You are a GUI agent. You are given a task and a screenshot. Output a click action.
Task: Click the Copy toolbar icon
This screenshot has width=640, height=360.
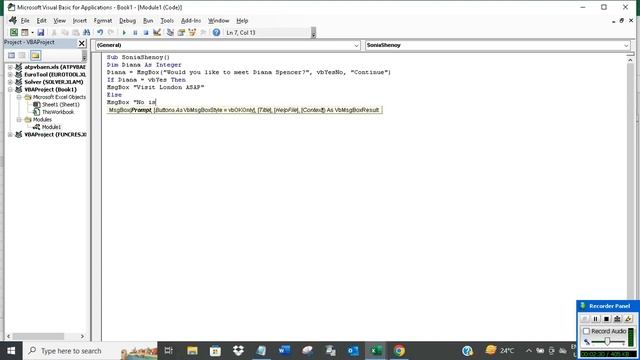64,32
